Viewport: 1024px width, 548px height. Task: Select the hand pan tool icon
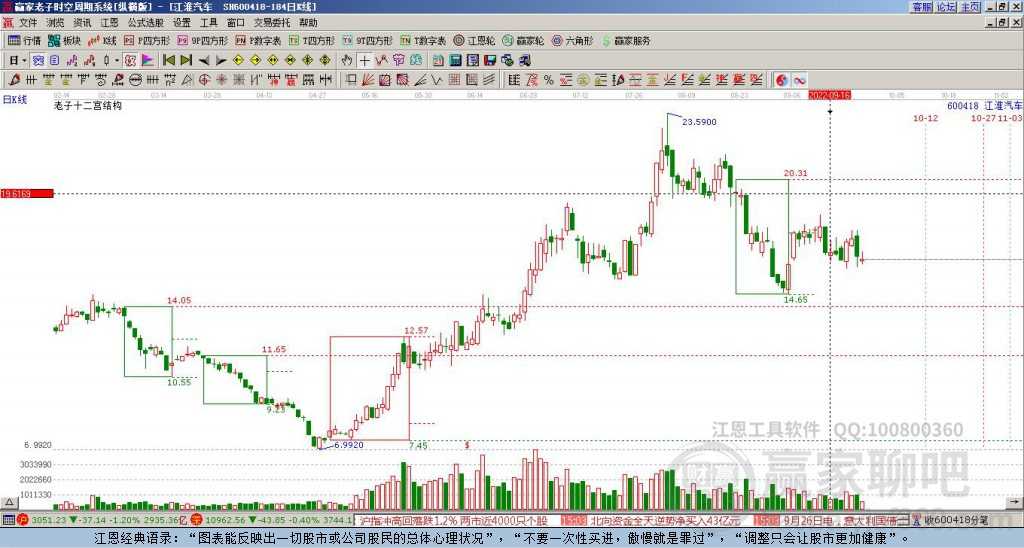(347, 60)
